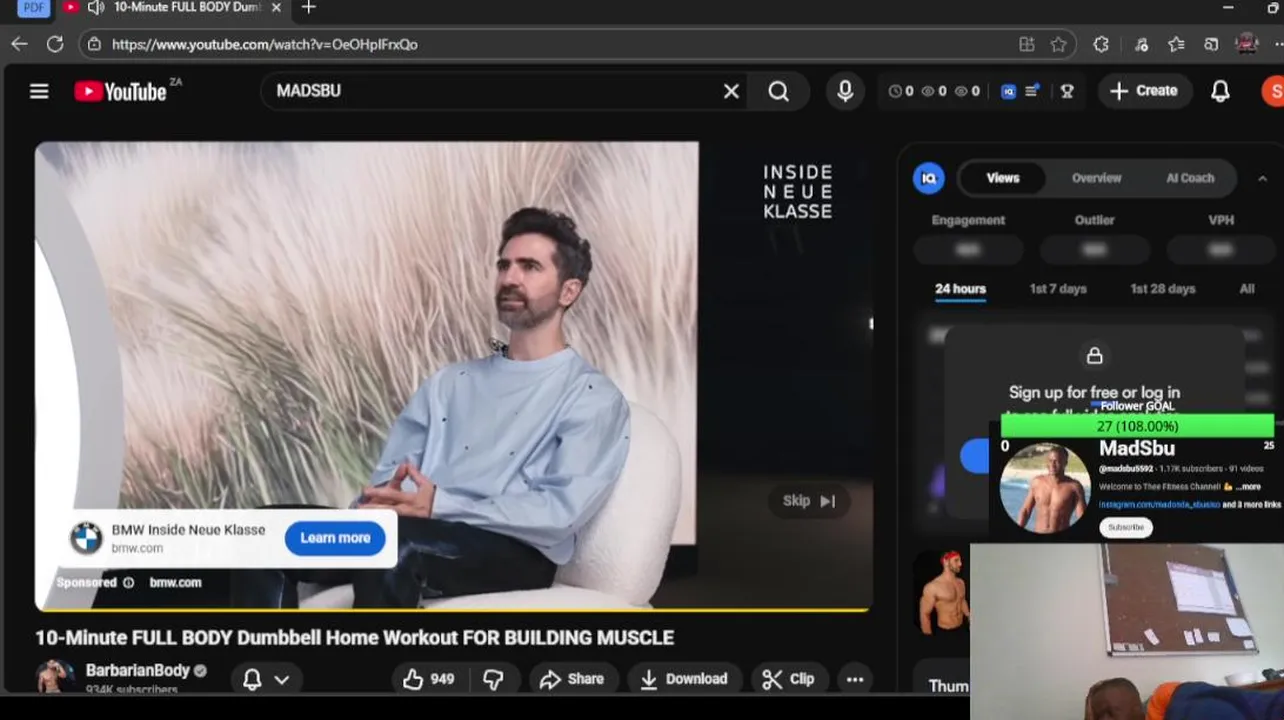Open a new browser tab

pyautogui.click(x=309, y=8)
